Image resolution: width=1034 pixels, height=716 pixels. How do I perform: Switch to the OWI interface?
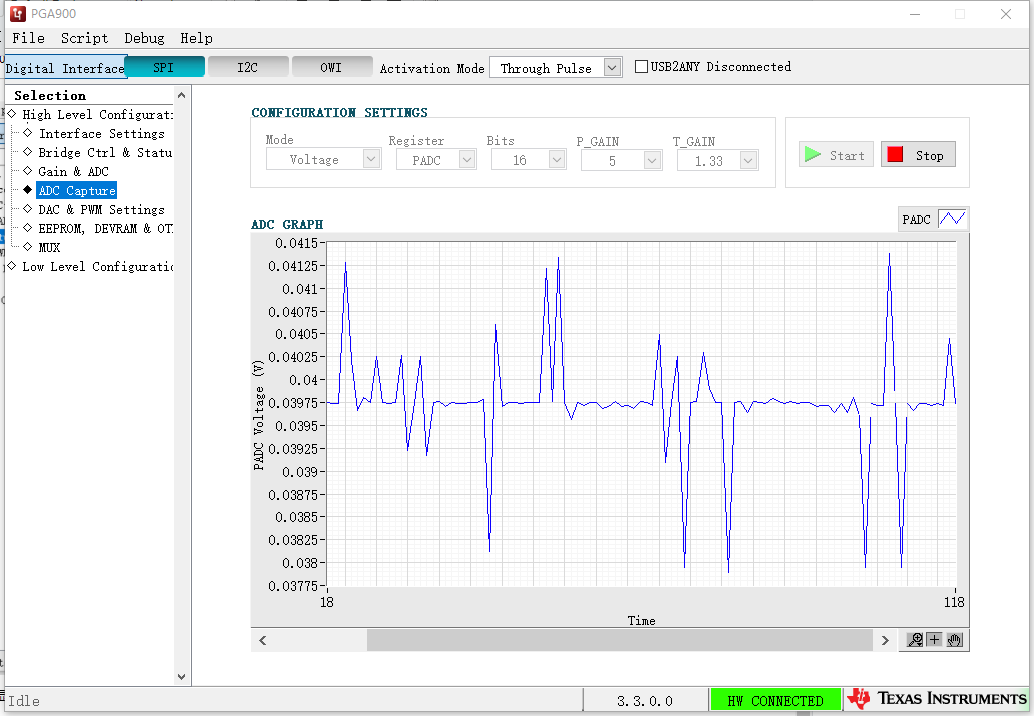[332, 67]
